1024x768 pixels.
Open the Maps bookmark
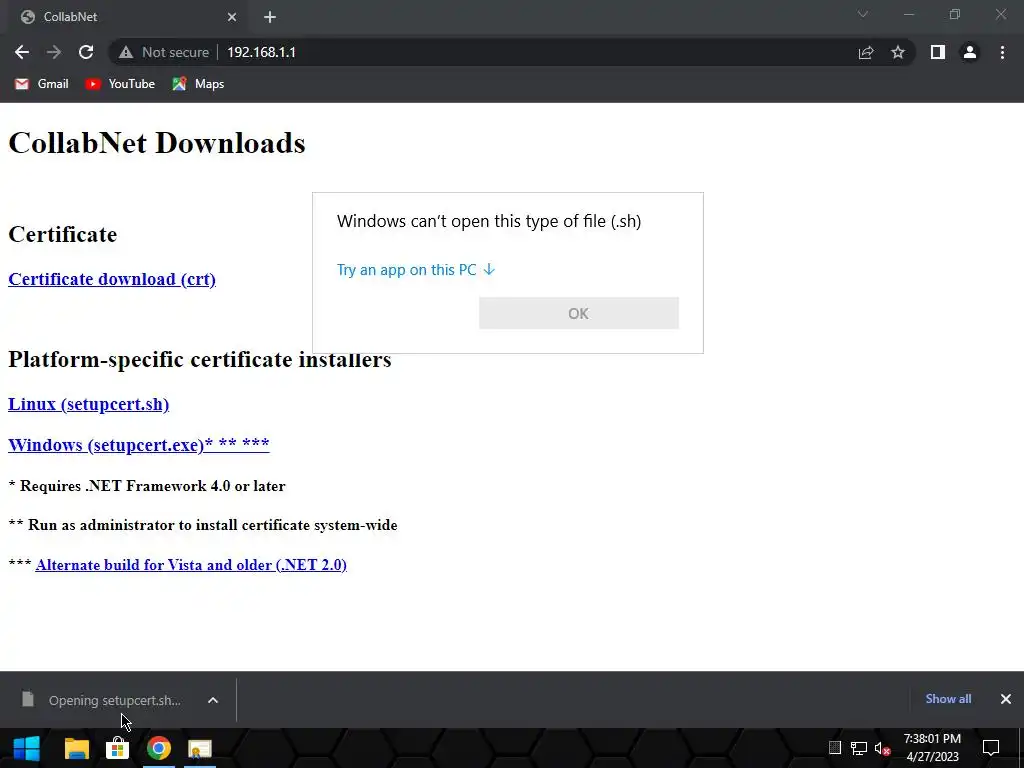199,84
